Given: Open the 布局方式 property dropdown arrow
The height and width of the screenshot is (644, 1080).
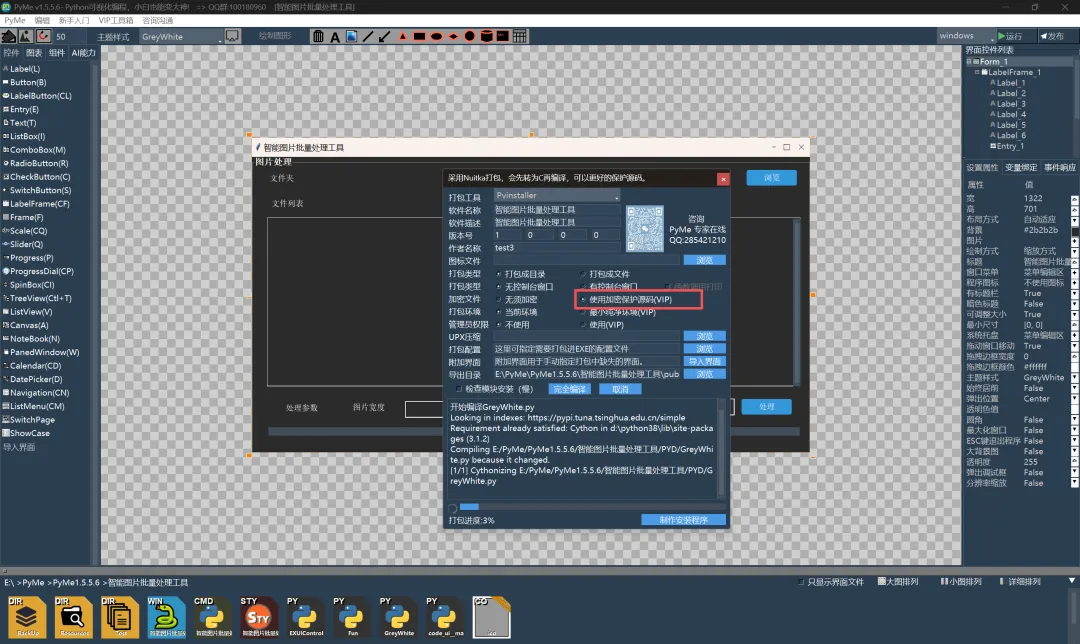Looking at the screenshot, I should pos(1074,220).
